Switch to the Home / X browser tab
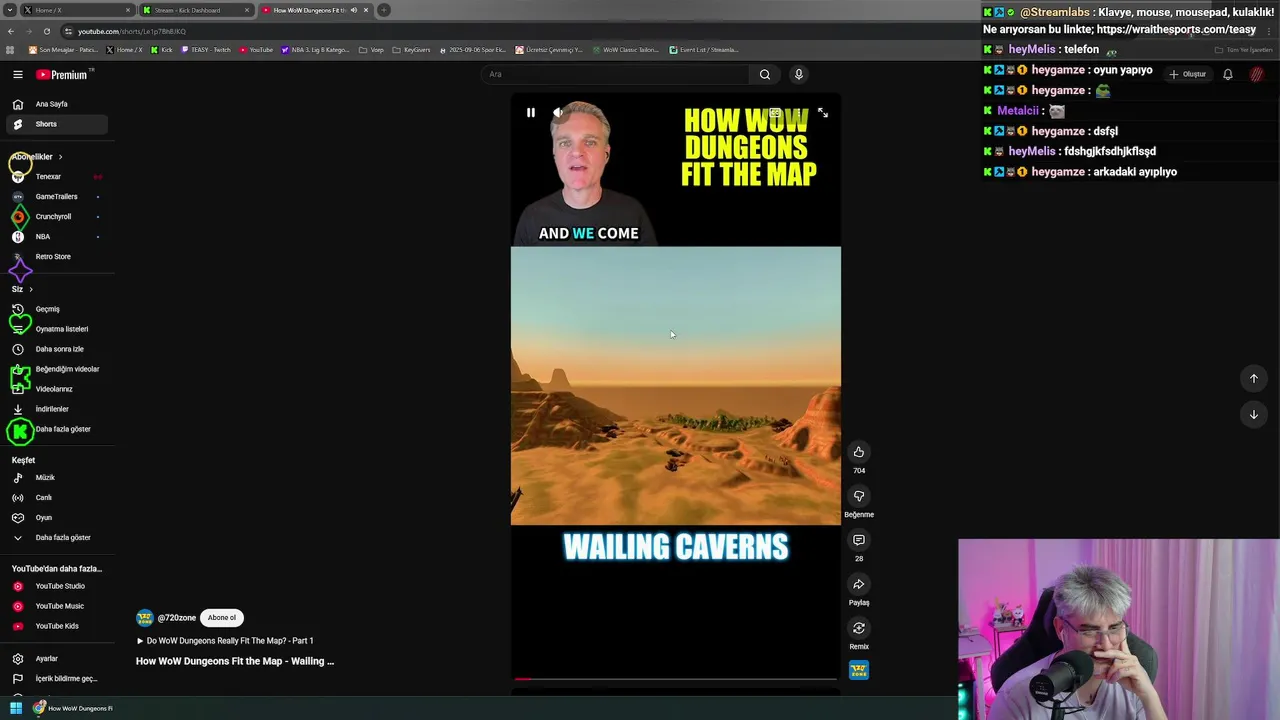The width and height of the screenshot is (1280, 720). click(x=75, y=10)
